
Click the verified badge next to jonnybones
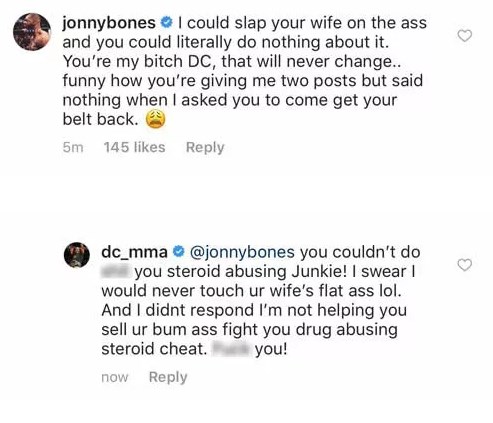click(x=166, y=23)
